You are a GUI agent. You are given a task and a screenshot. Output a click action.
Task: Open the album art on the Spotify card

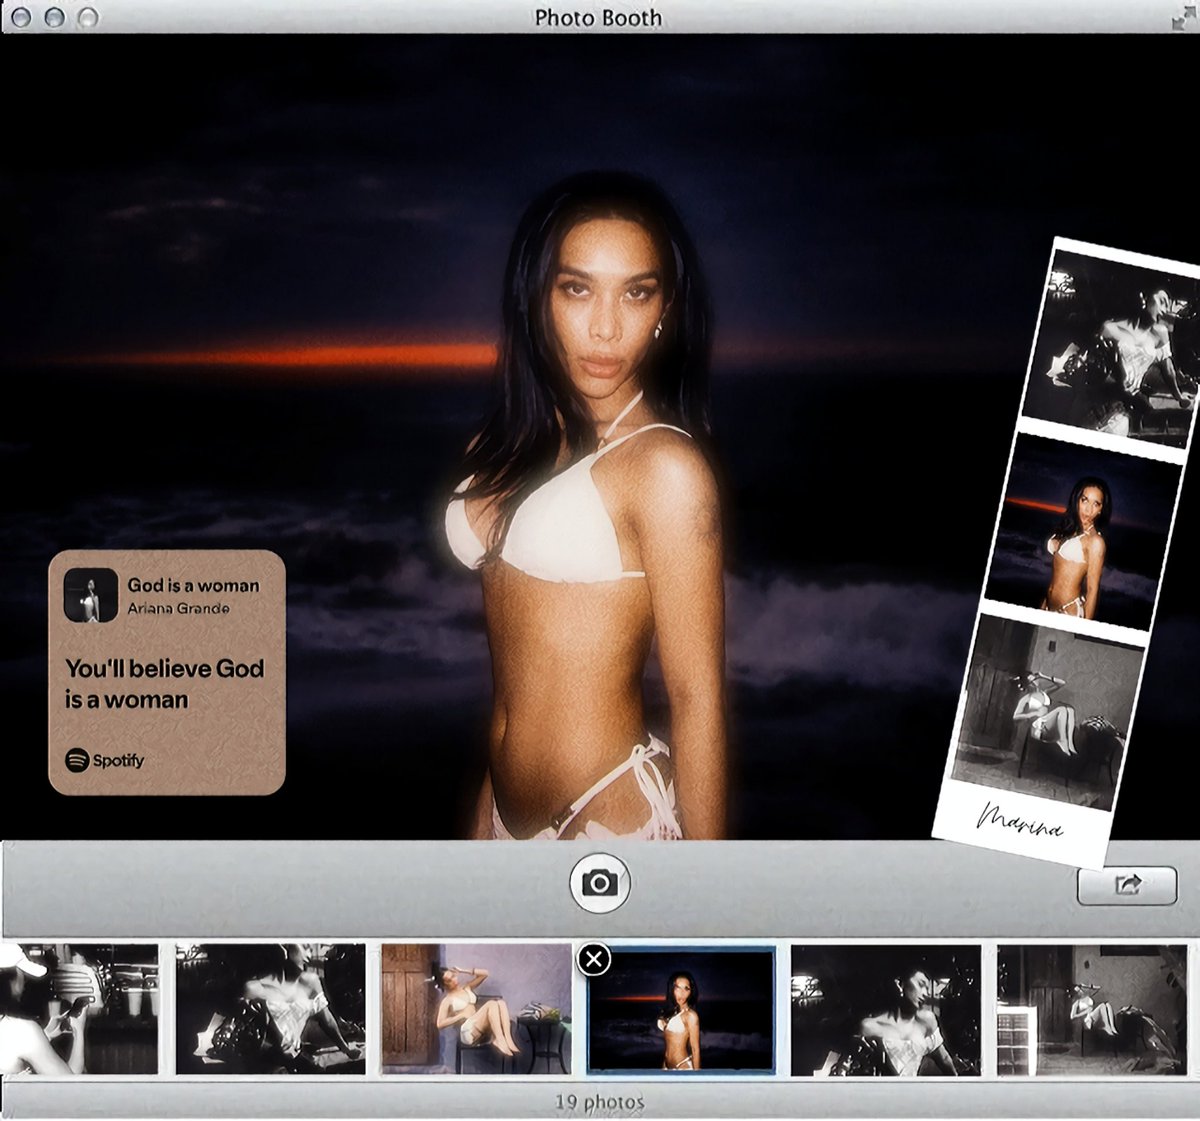[90, 595]
